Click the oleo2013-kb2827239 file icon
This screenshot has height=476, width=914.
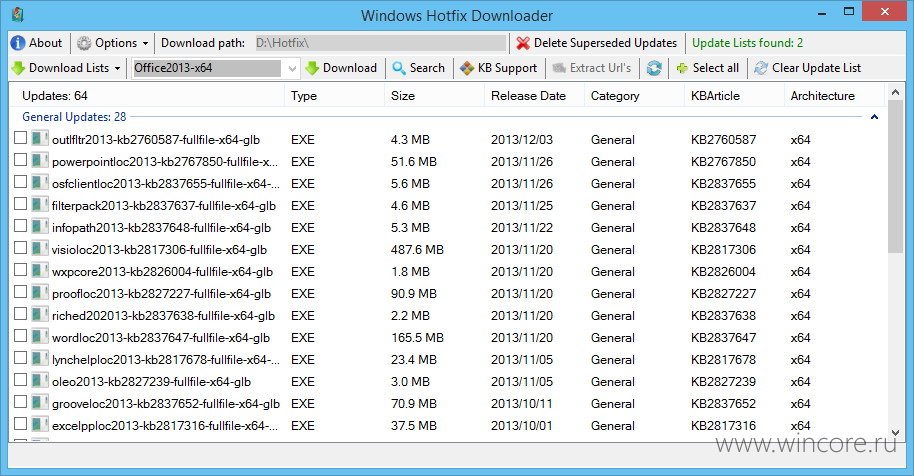tap(40, 381)
